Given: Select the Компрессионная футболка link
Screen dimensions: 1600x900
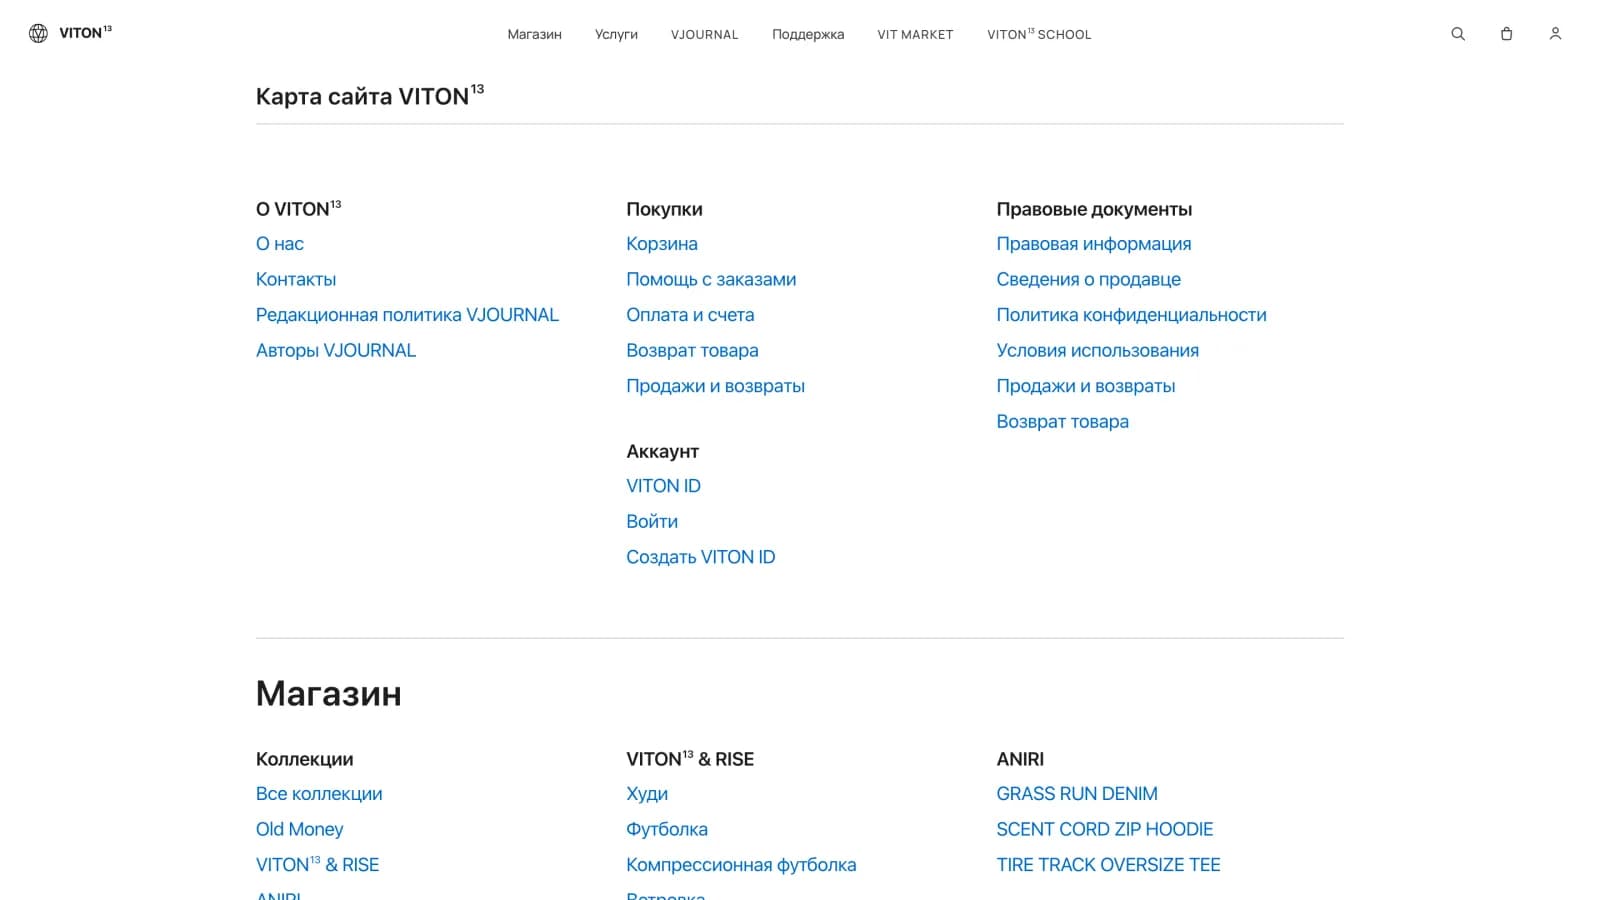Looking at the screenshot, I should (741, 865).
